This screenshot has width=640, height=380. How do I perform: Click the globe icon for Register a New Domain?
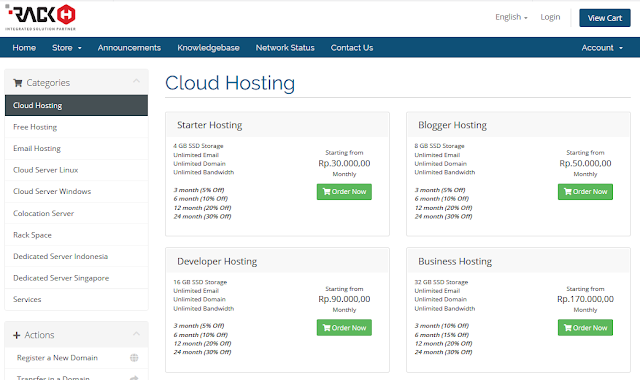(134, 358)
